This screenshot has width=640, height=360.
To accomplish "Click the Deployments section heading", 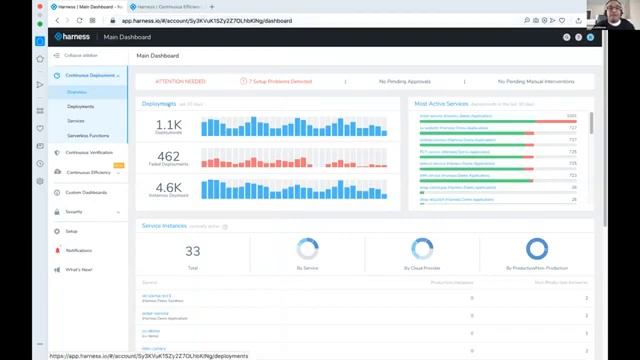I will point(159,104).
